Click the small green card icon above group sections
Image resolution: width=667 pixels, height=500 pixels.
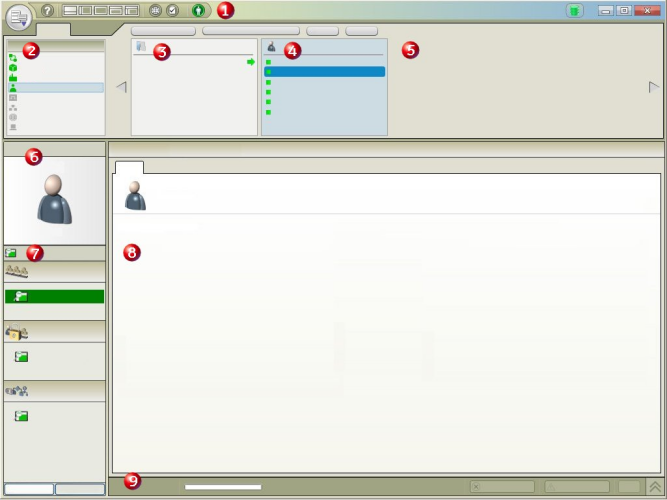[x=11, y=253]
